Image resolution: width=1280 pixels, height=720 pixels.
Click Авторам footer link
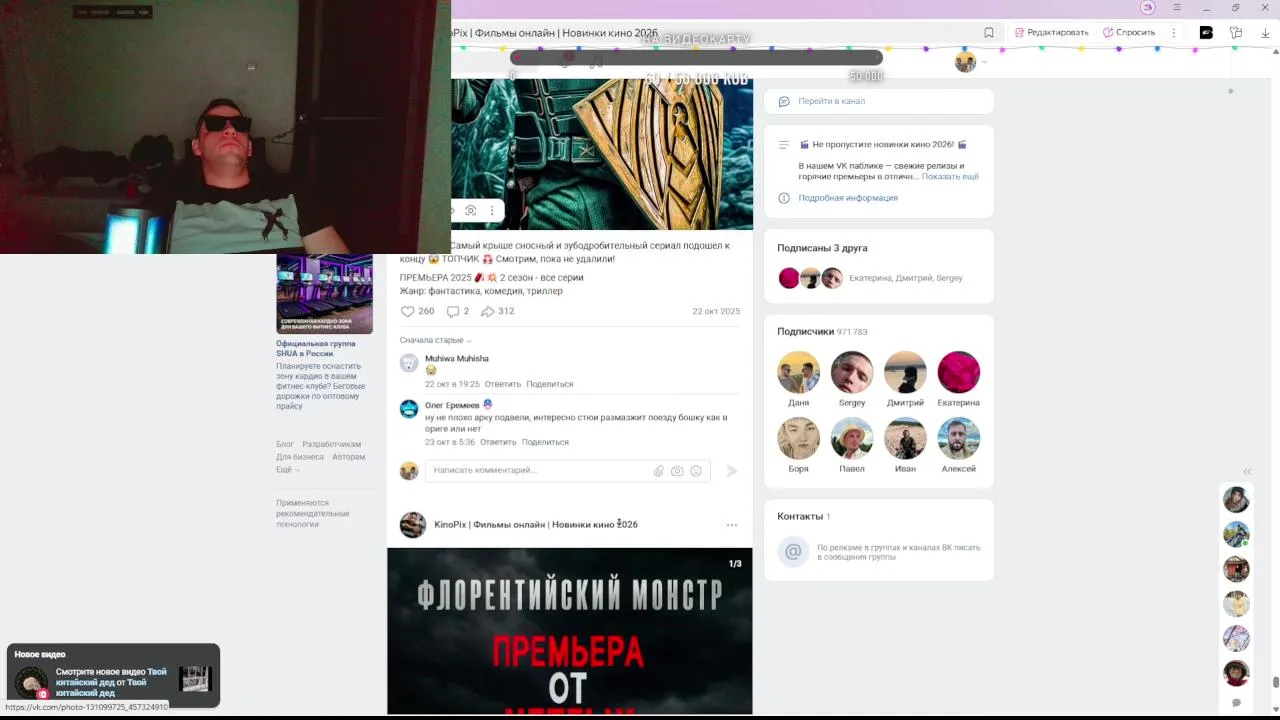[349, 457]
